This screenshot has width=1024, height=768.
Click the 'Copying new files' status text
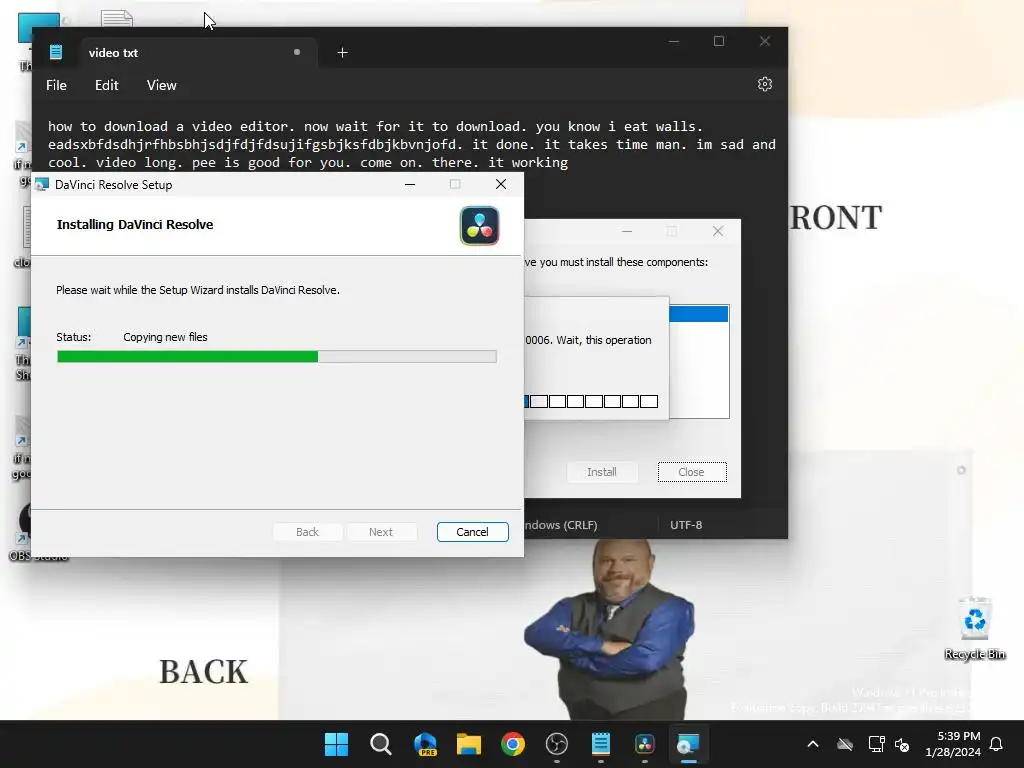[x=165, y=337]
